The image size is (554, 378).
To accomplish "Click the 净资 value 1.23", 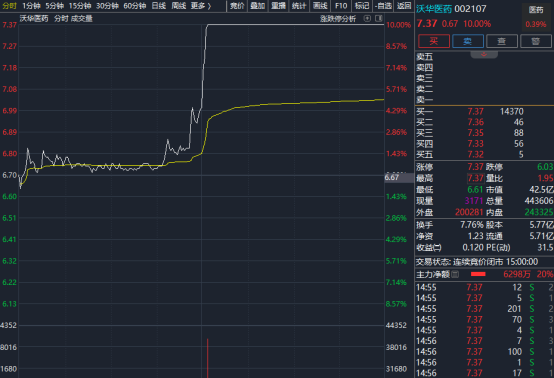I will (x=476, y=236).
